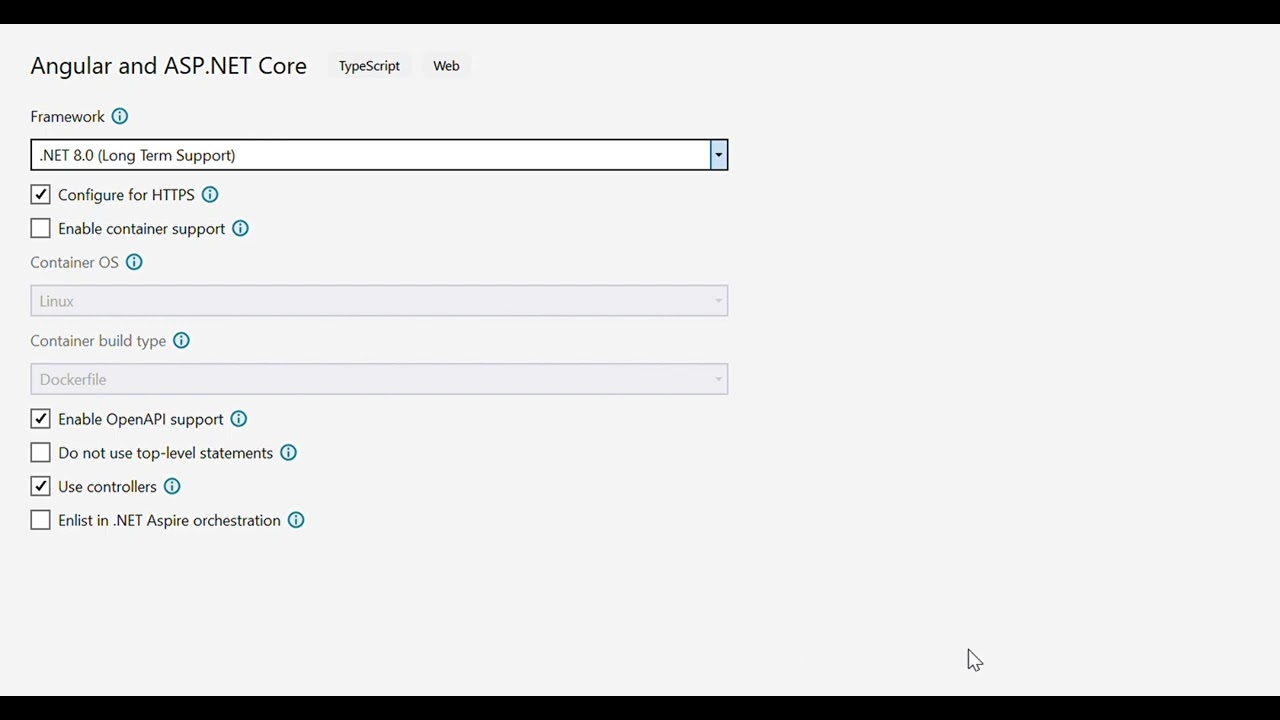Click info icon beside top-level statements option
Image resolution: width=1280 pixels, height=720 pixels.
pos(288,453)
